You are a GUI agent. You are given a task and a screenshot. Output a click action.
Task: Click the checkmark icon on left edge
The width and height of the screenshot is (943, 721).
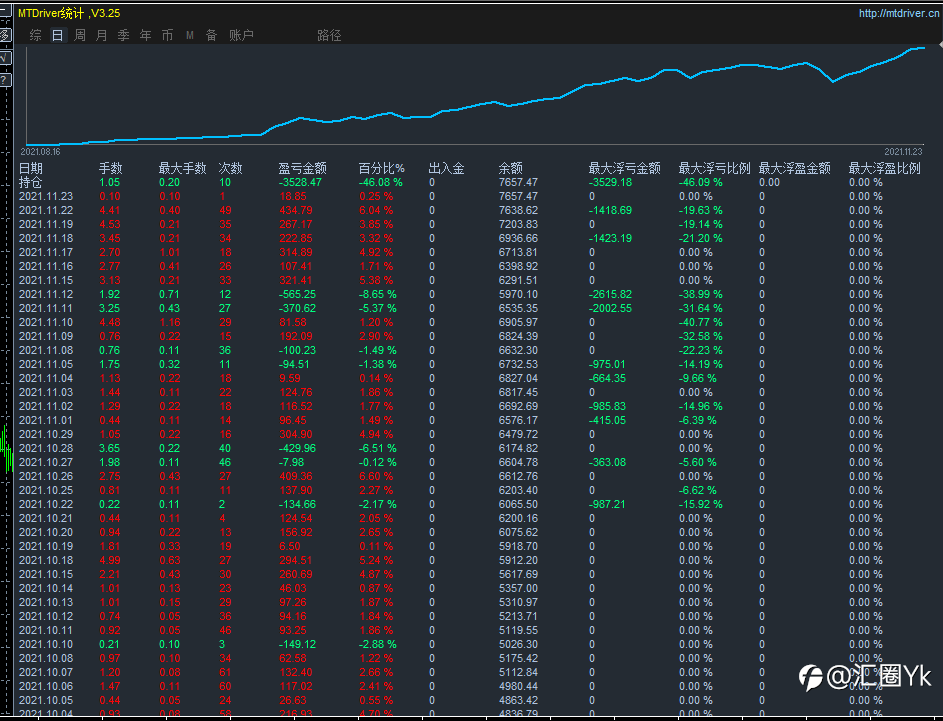coord(5,58)
